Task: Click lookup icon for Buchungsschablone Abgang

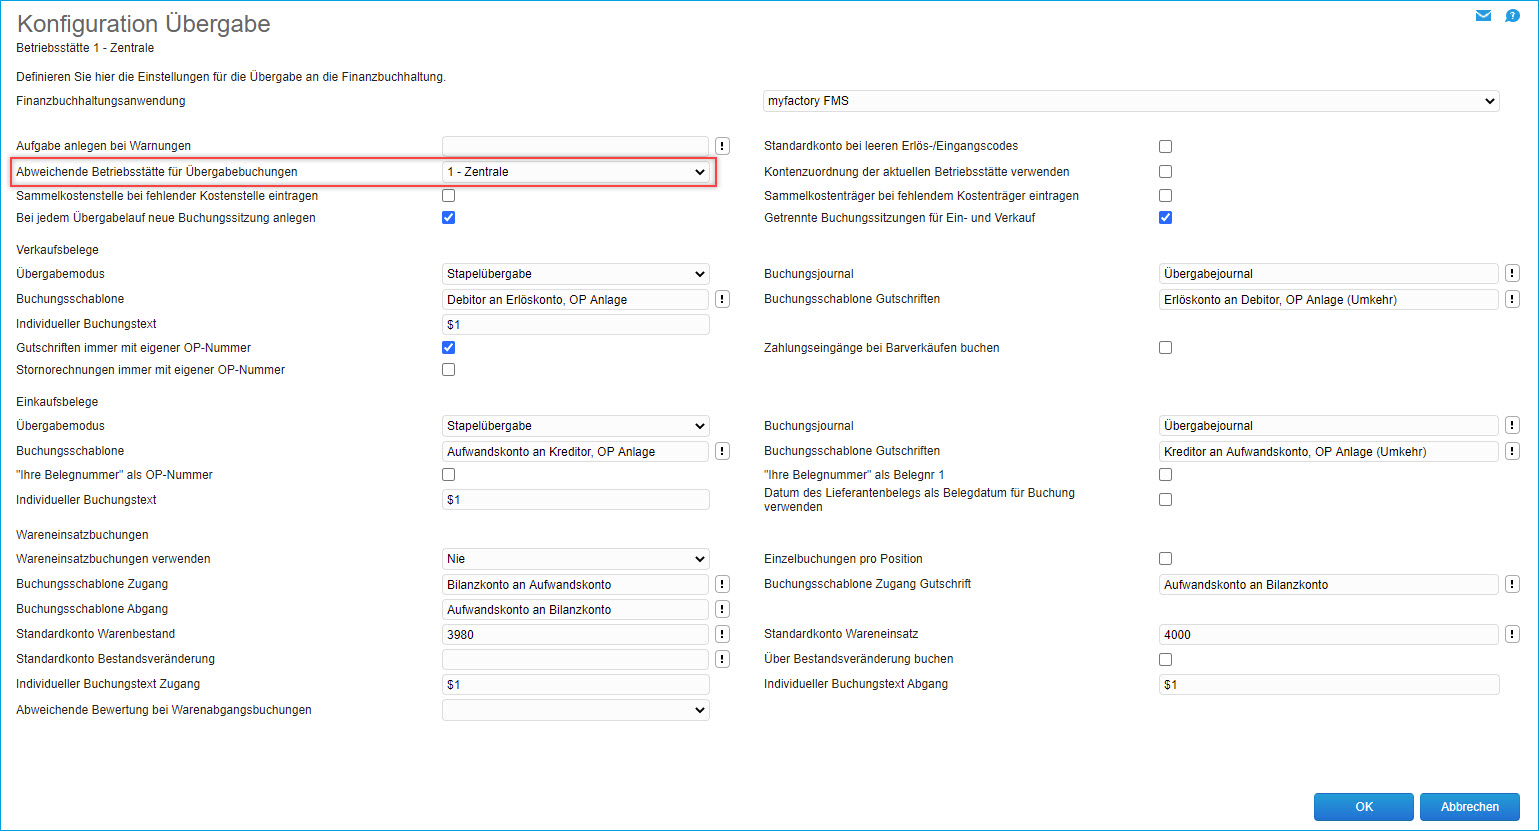Action: tap(722, 609)
